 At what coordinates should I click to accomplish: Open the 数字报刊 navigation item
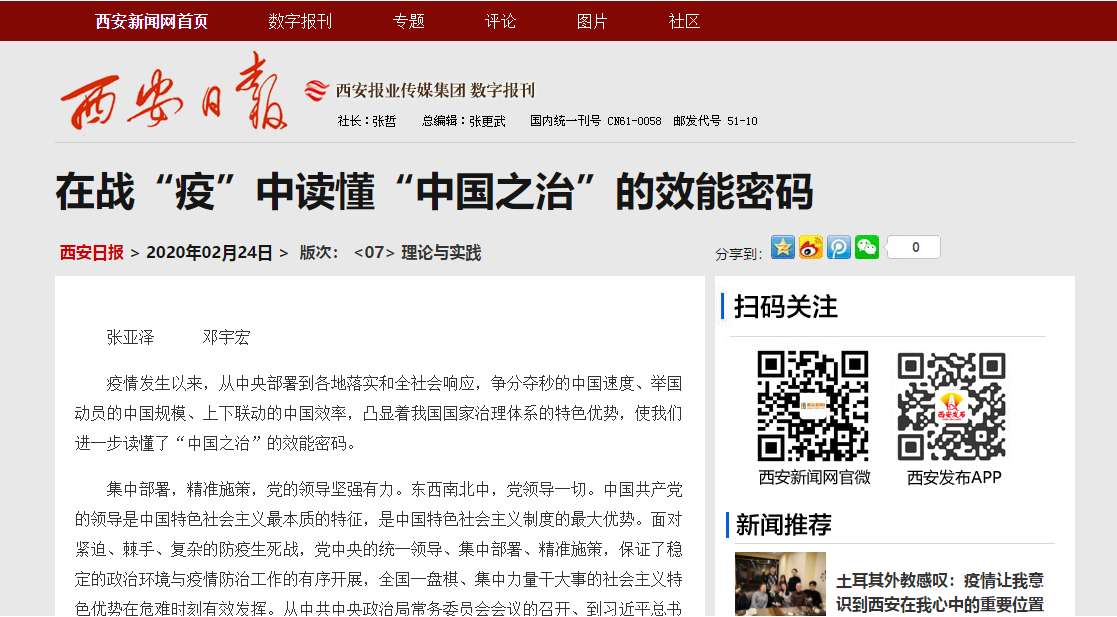[x=300, y=21]
